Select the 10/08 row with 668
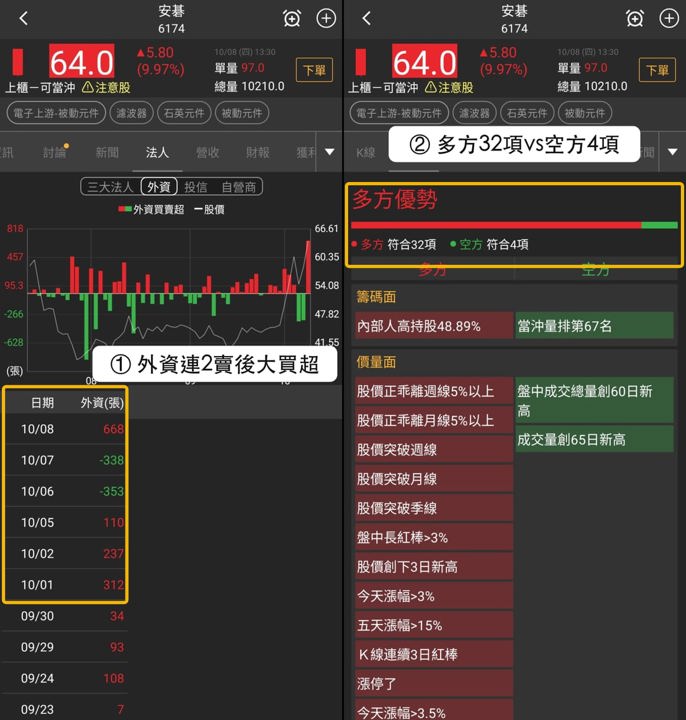686x720 pixels. pyautogui.click(x=65, y=429)
